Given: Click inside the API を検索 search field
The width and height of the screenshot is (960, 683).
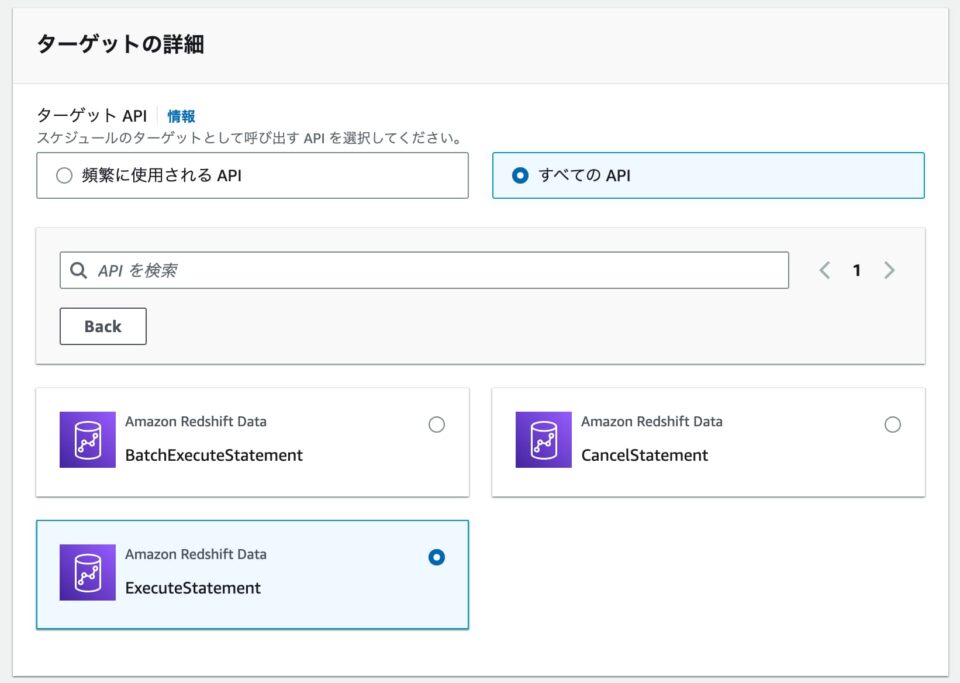Looking at the screenshot, I should point(300,269).
